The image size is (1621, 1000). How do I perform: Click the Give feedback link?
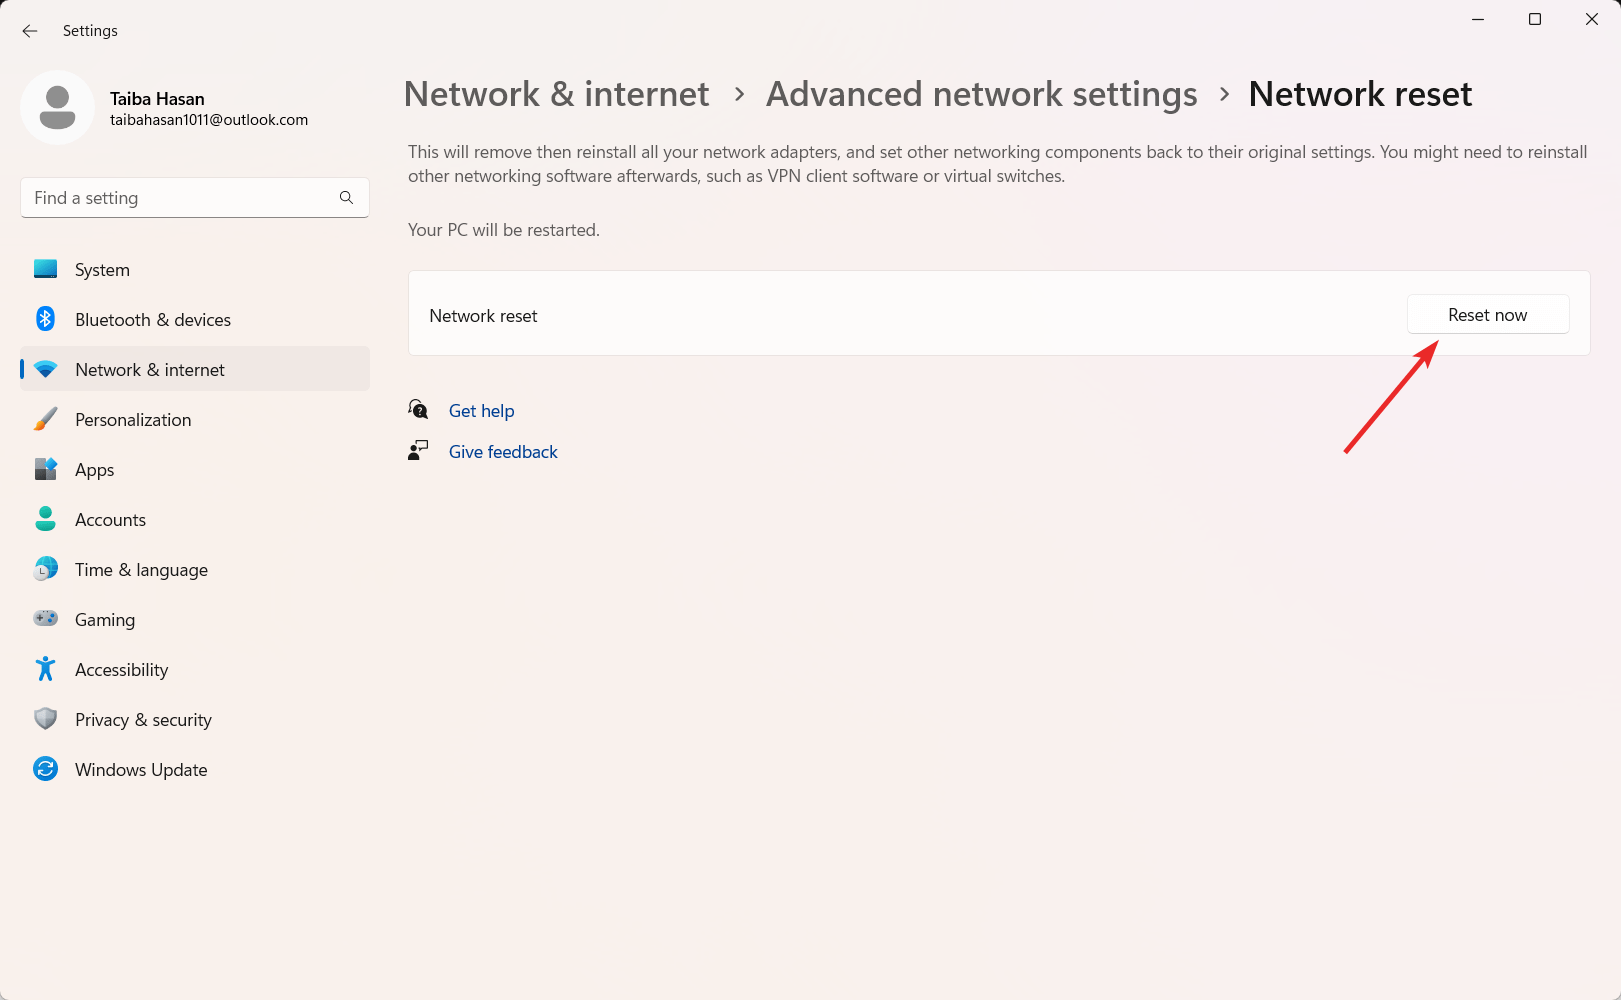point(503,452)
